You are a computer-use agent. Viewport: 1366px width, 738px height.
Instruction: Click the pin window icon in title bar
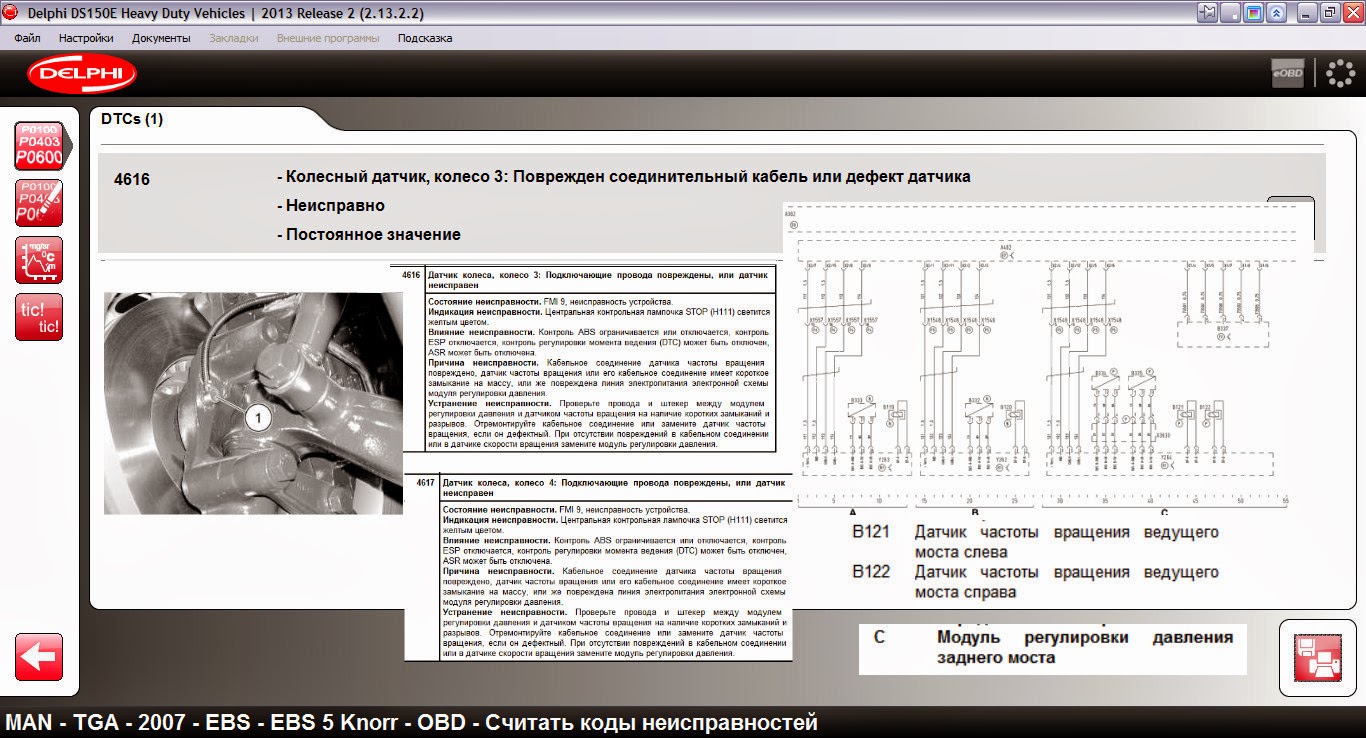point(1208,13)
